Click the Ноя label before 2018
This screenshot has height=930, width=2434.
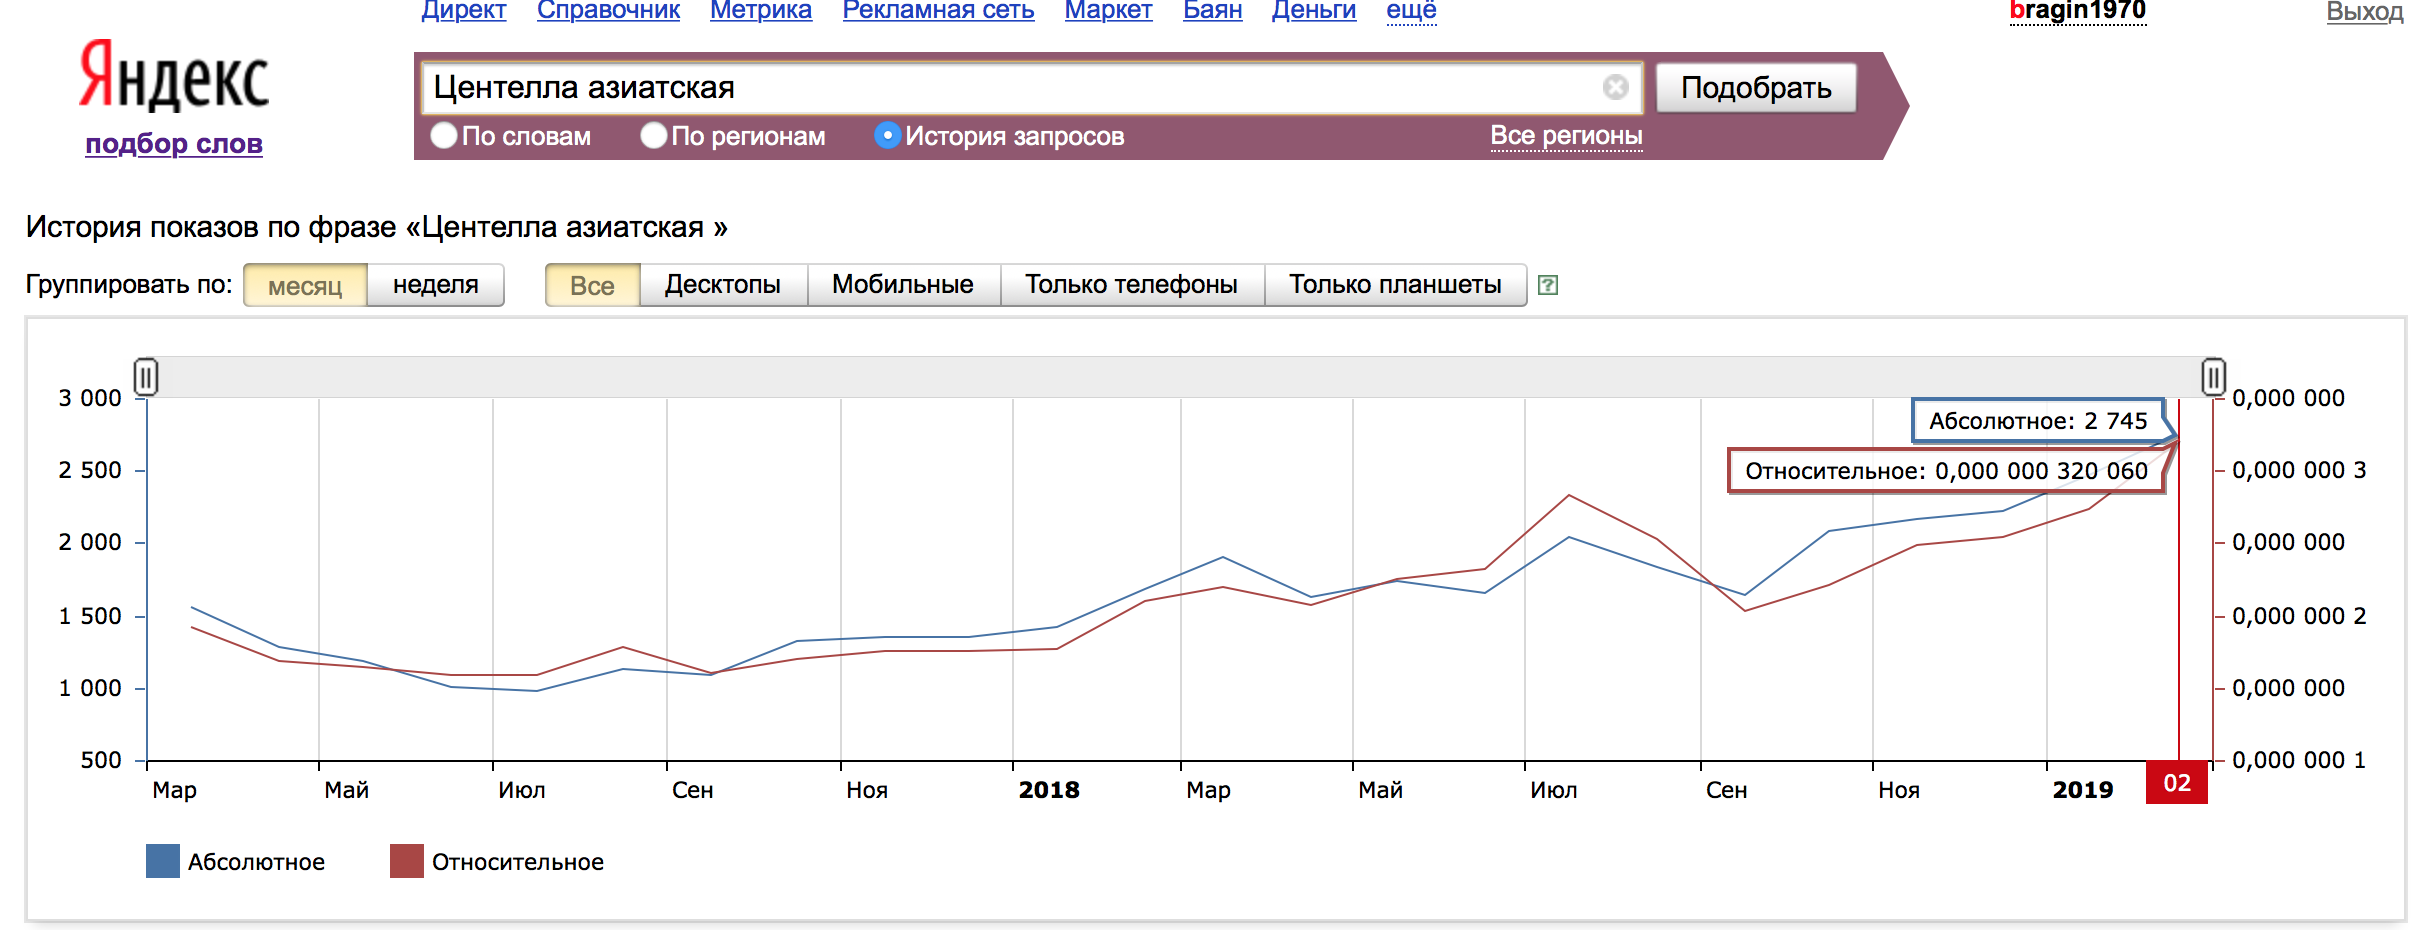click(867, 790)
